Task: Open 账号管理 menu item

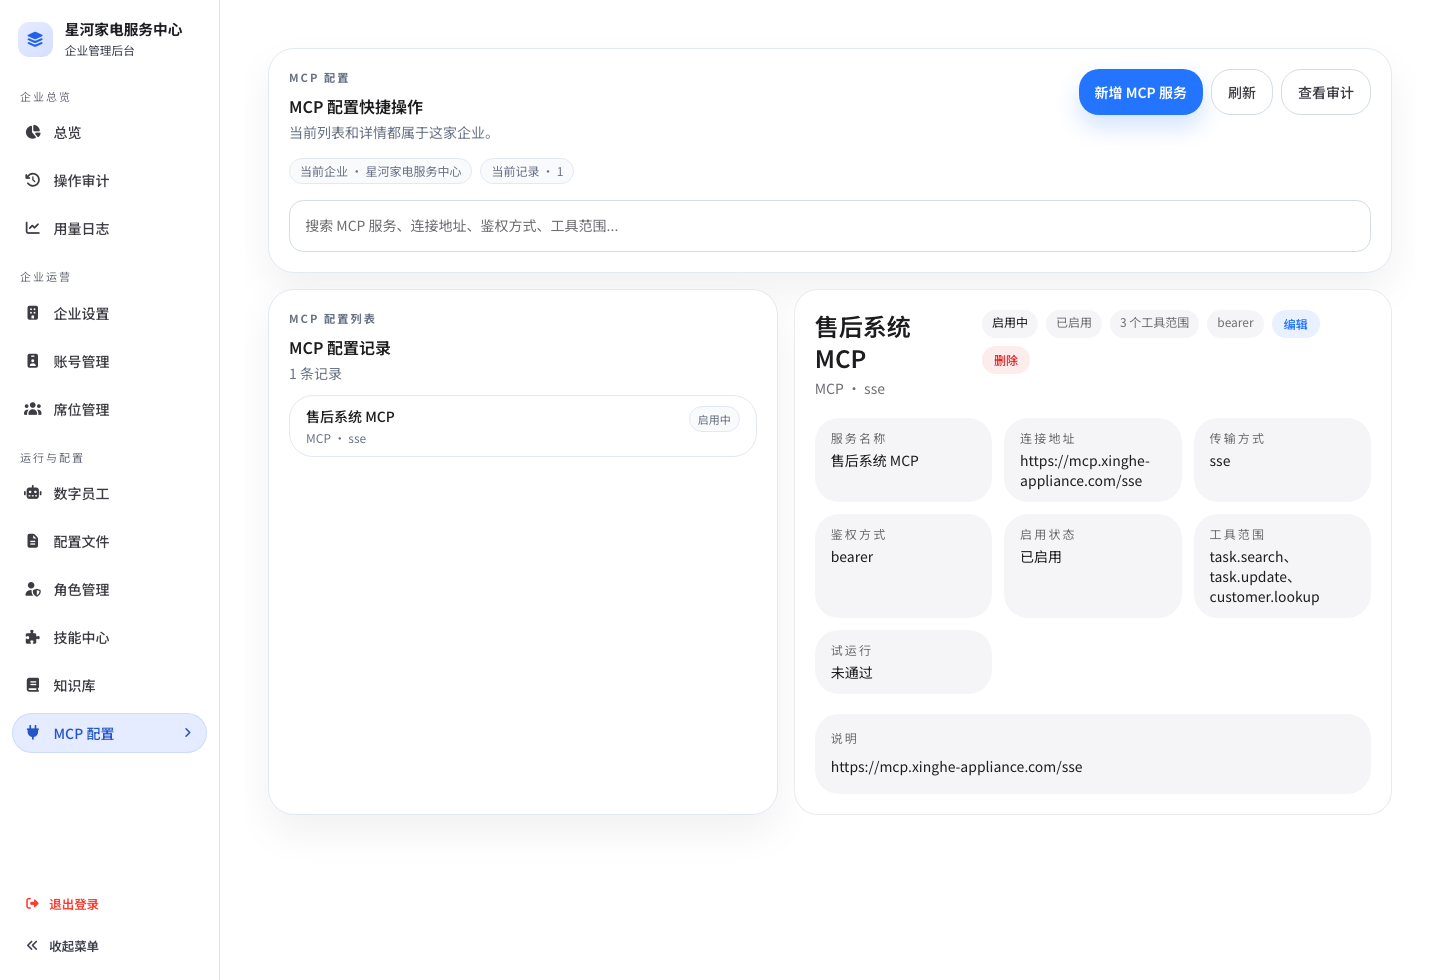Action: coord(81,362)
